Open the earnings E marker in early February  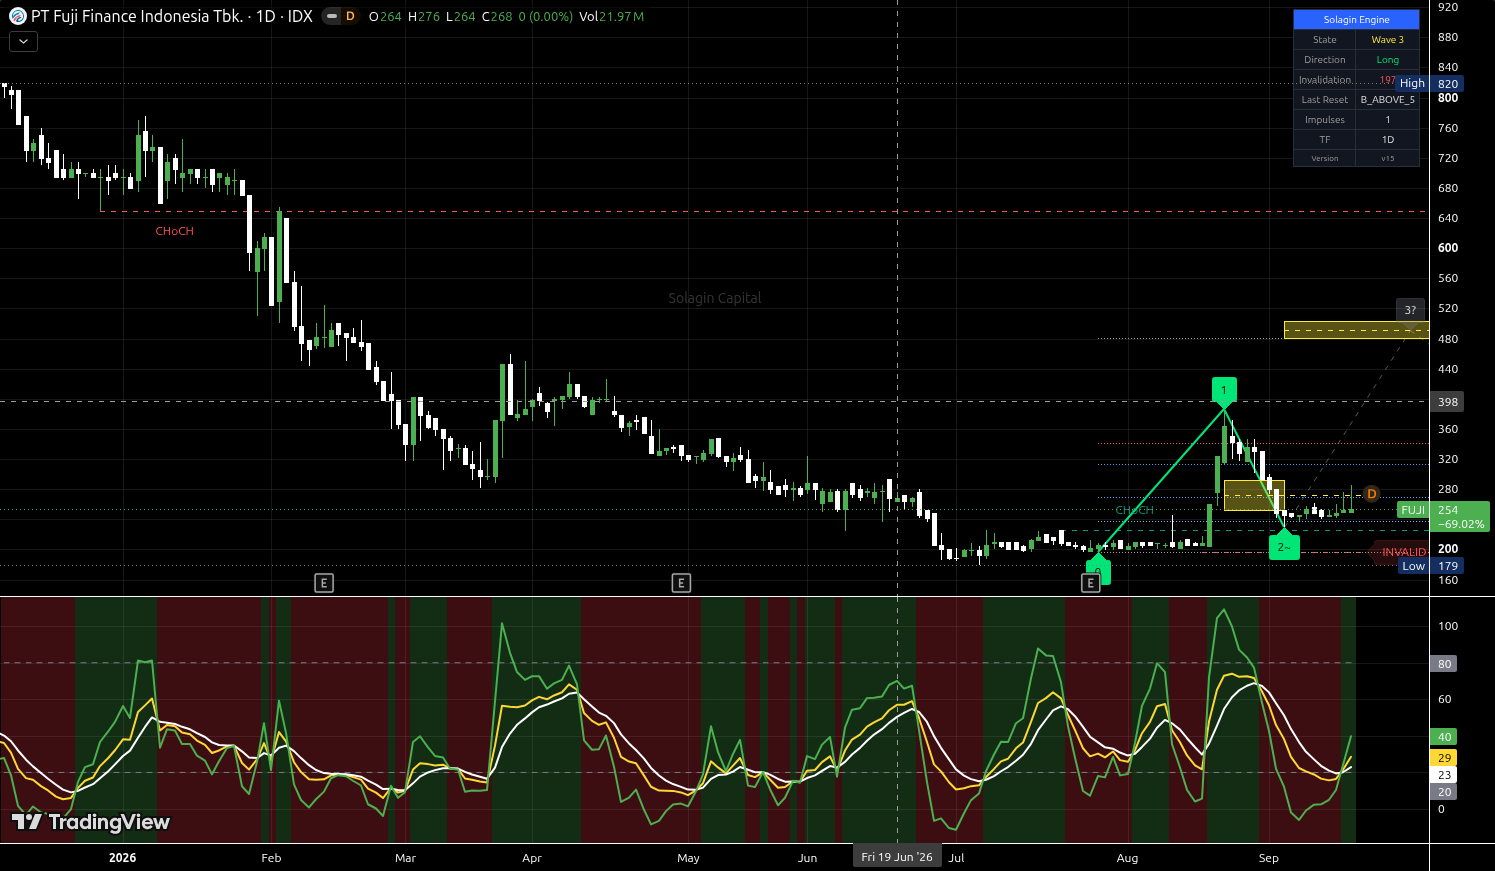tap(324, 583)
